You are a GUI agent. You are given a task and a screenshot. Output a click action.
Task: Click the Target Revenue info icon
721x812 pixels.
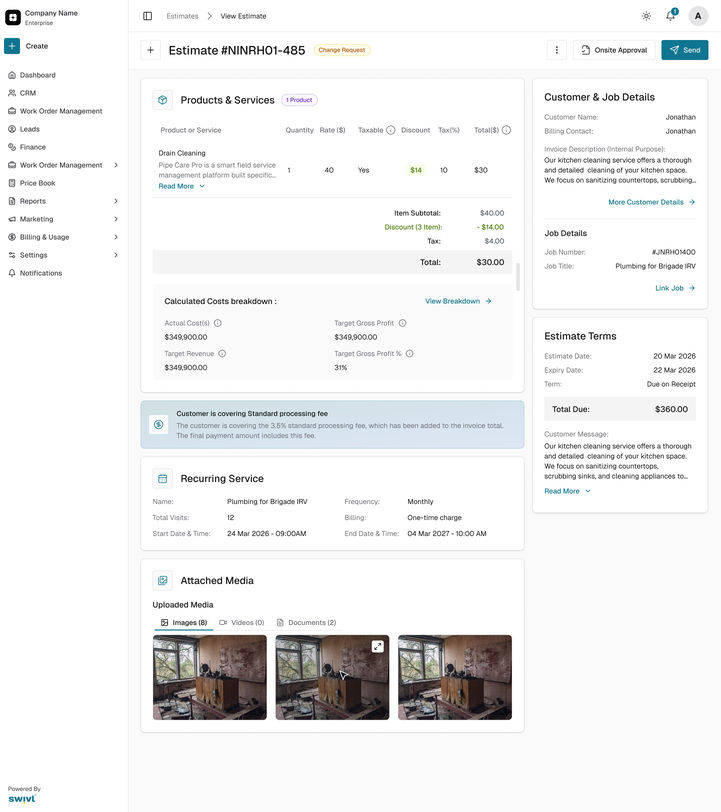tap(222, 354)
